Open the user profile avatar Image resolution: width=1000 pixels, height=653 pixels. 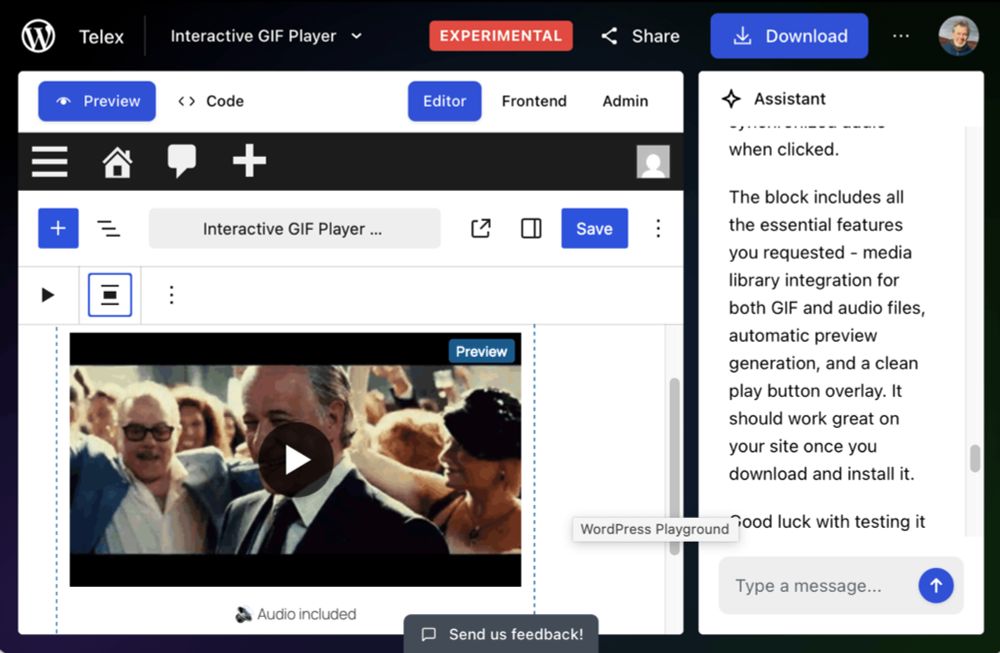click(x=958, y=36)
